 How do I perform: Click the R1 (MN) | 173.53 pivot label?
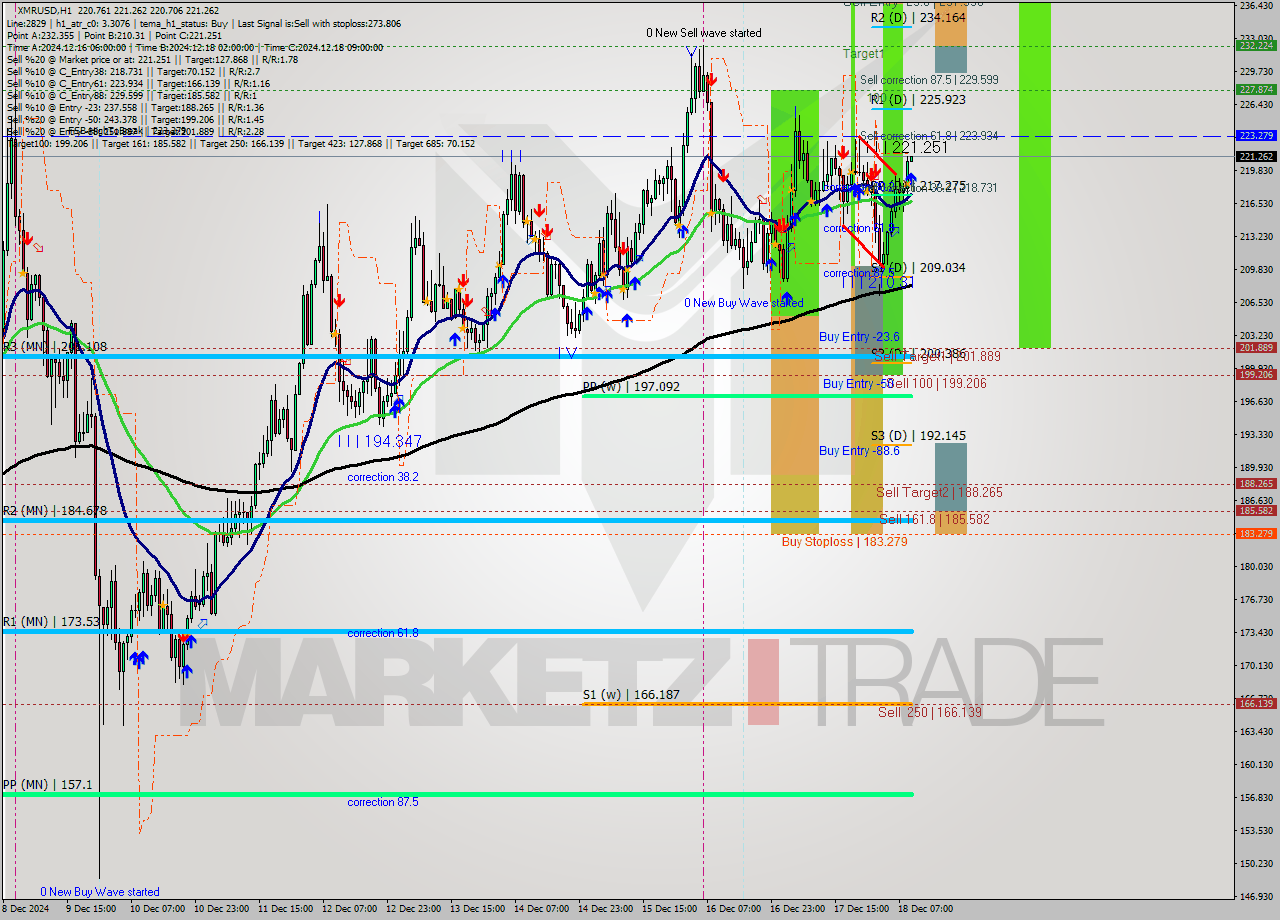point(51,622)
